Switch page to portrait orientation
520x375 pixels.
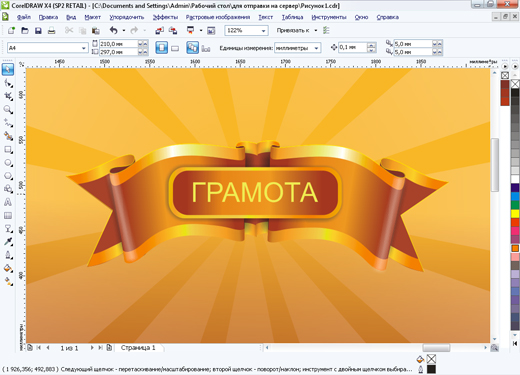[x=162, y=48]
